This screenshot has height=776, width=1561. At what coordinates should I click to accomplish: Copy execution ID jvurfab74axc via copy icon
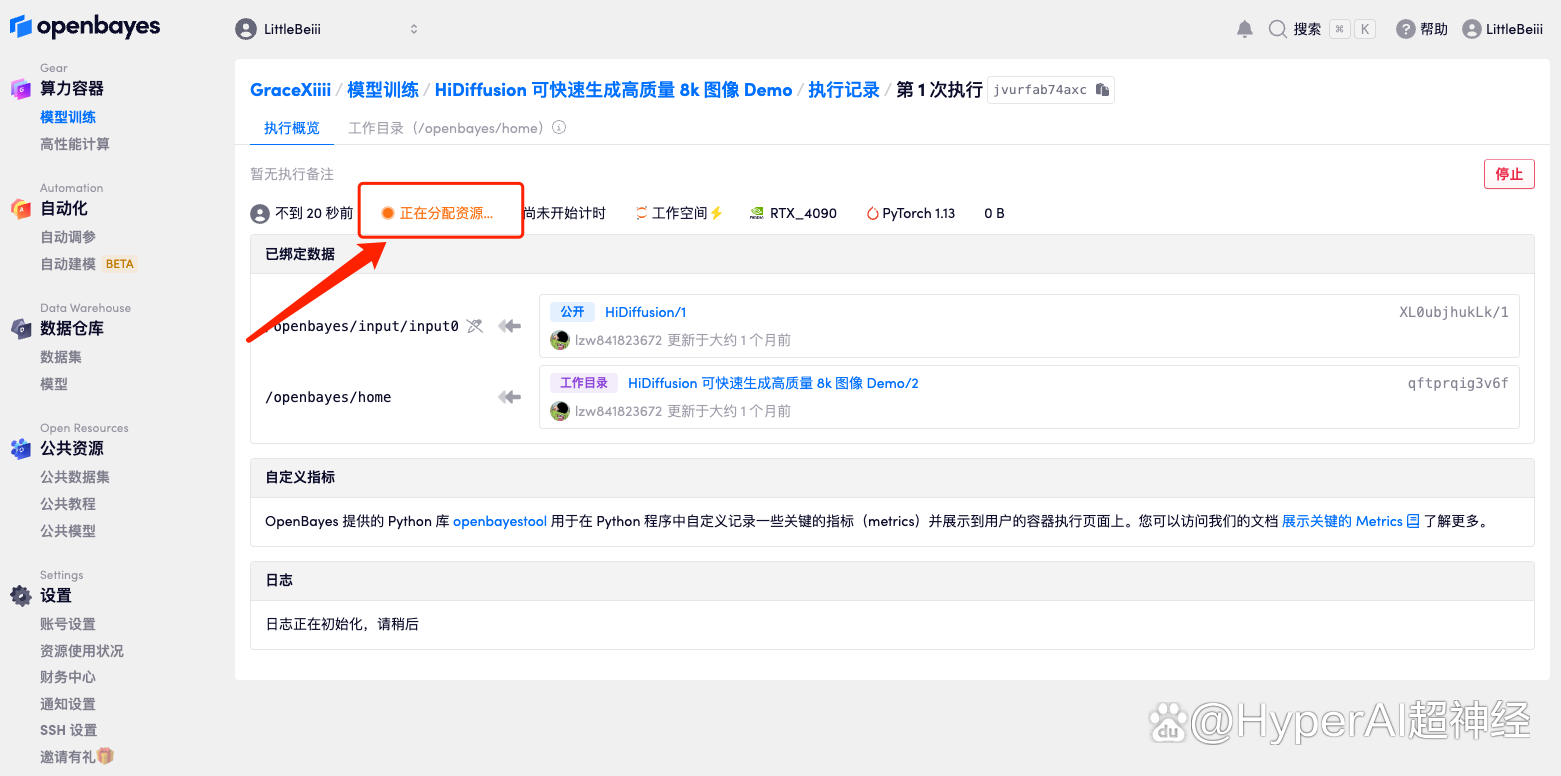1102,90
